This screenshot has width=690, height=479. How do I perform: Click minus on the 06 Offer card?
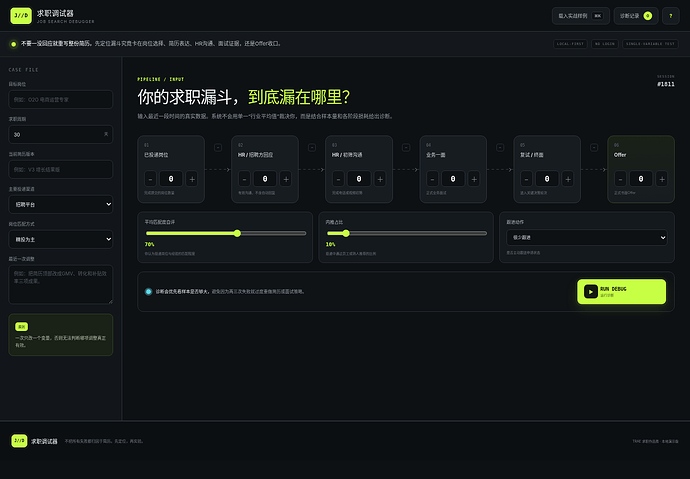tap(620, 179)
